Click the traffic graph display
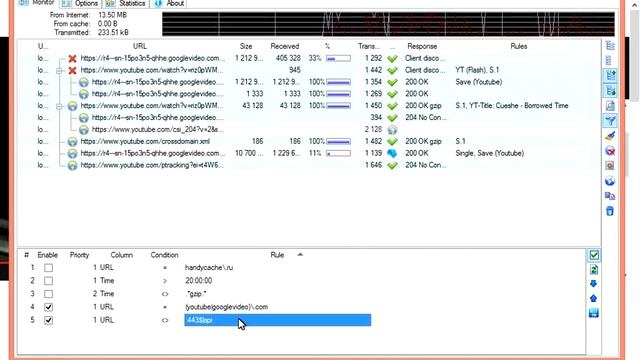640x360 pixels. pos(388,24)
